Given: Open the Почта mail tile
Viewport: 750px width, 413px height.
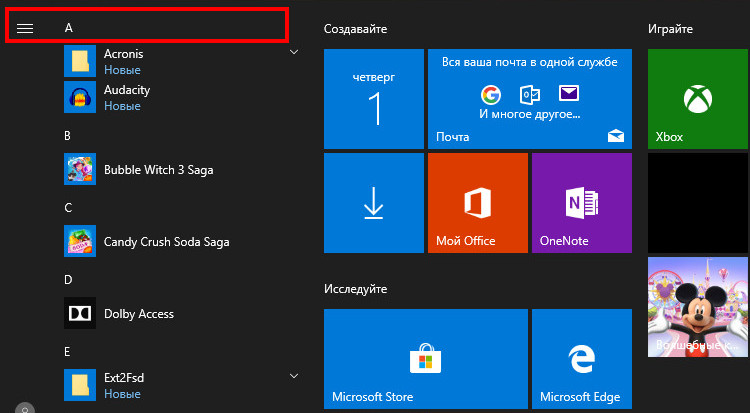Looking at the screenshot, I should 529,99.
